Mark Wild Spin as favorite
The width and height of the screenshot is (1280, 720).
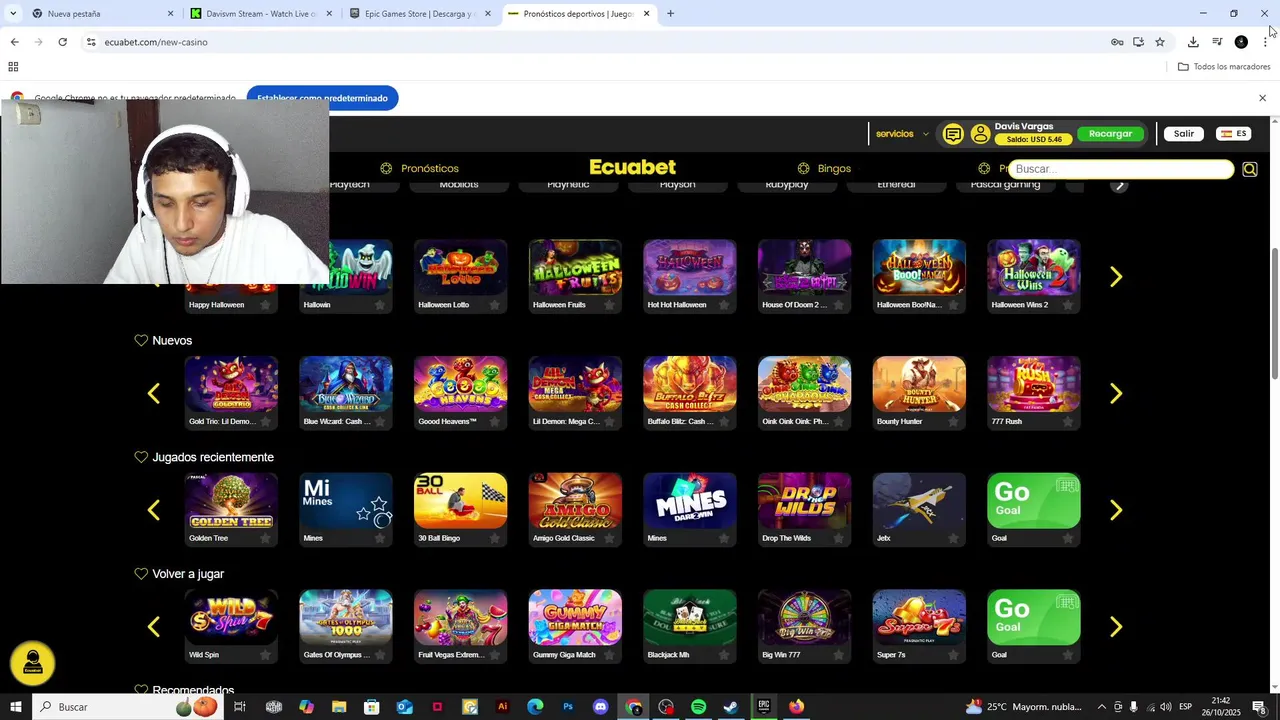tap(265, 655)
